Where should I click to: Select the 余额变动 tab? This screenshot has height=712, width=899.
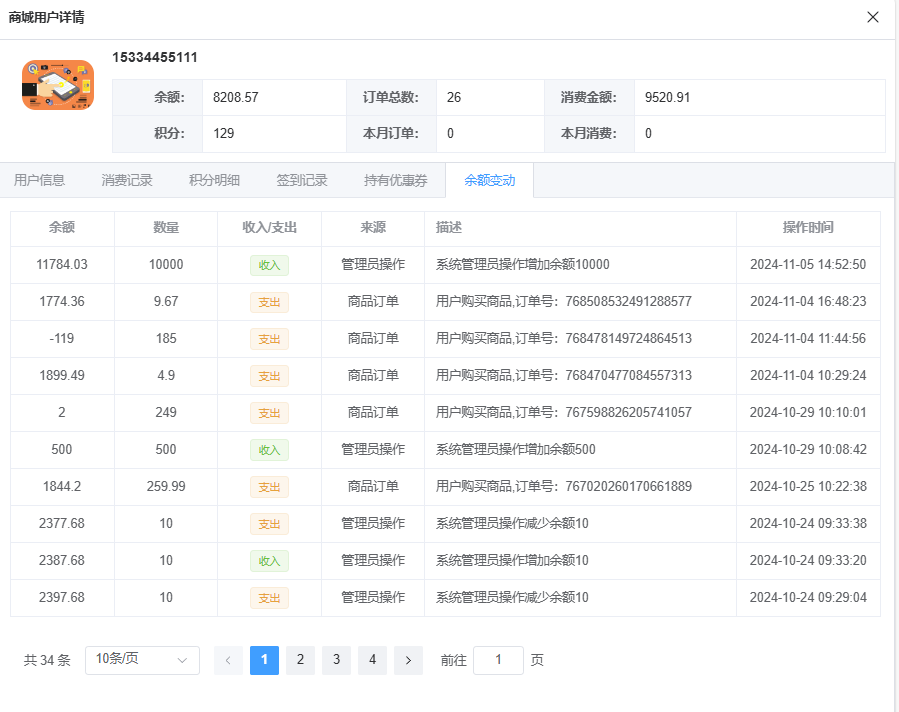[x=489, y=181]
